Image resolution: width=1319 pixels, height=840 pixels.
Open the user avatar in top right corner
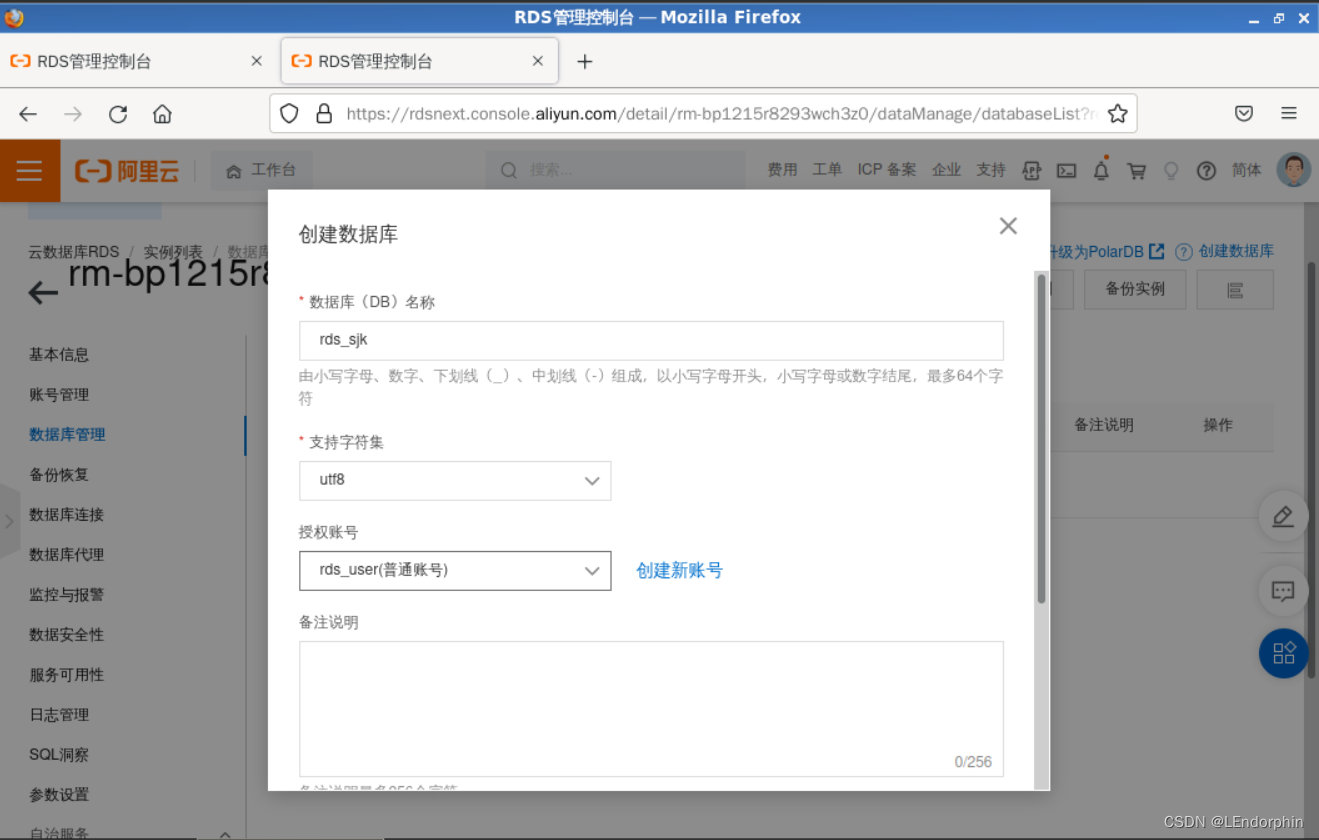click(1294, 169)
